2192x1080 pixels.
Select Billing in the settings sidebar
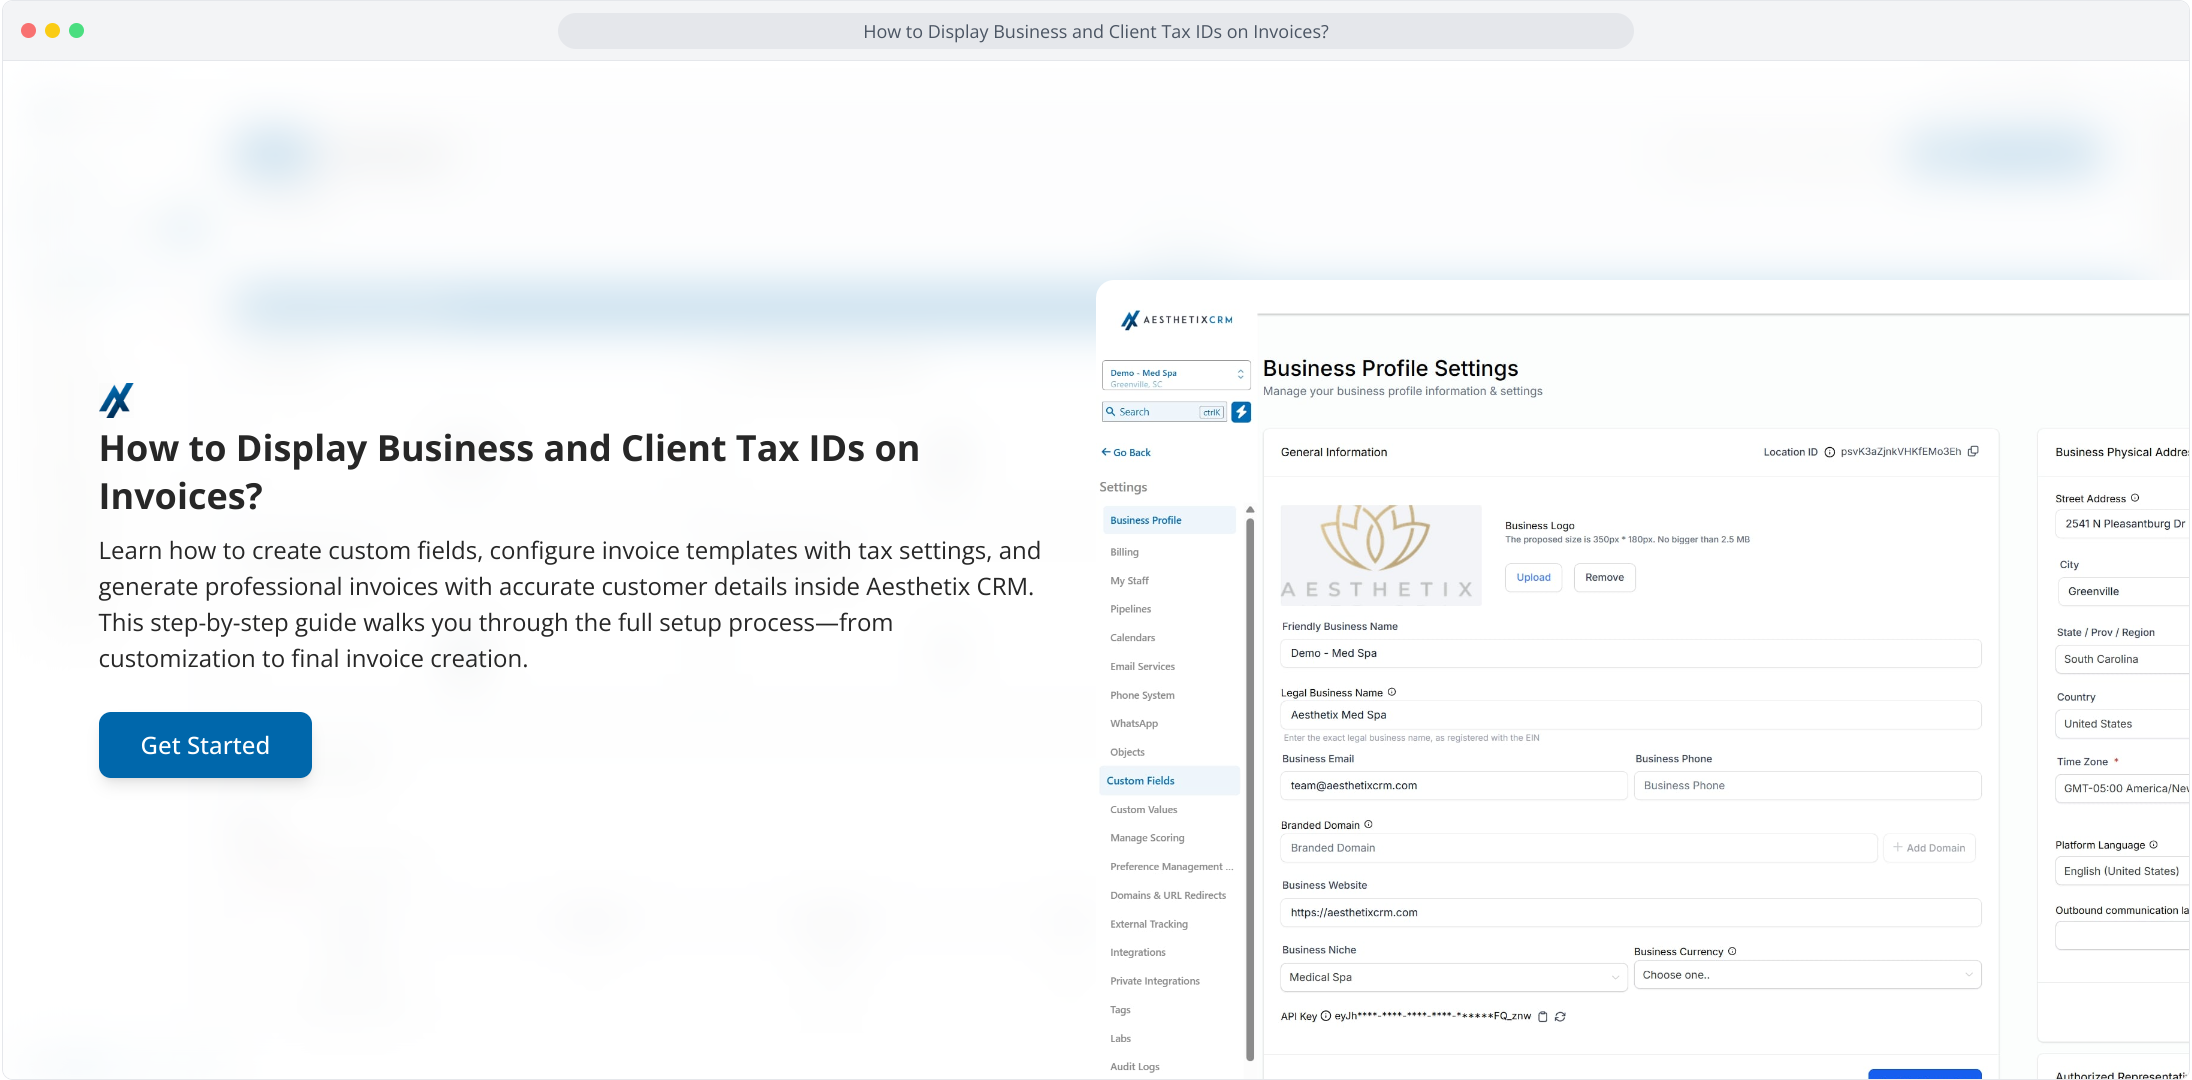pyautogui.click(x=1124, y=552)
